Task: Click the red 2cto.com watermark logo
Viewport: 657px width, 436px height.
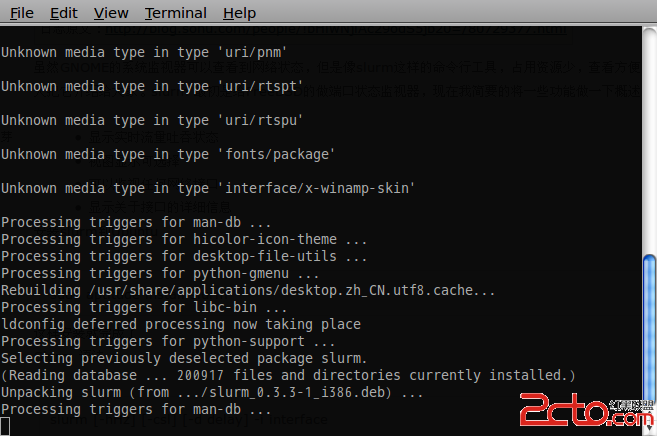Action: coord(587,410)
